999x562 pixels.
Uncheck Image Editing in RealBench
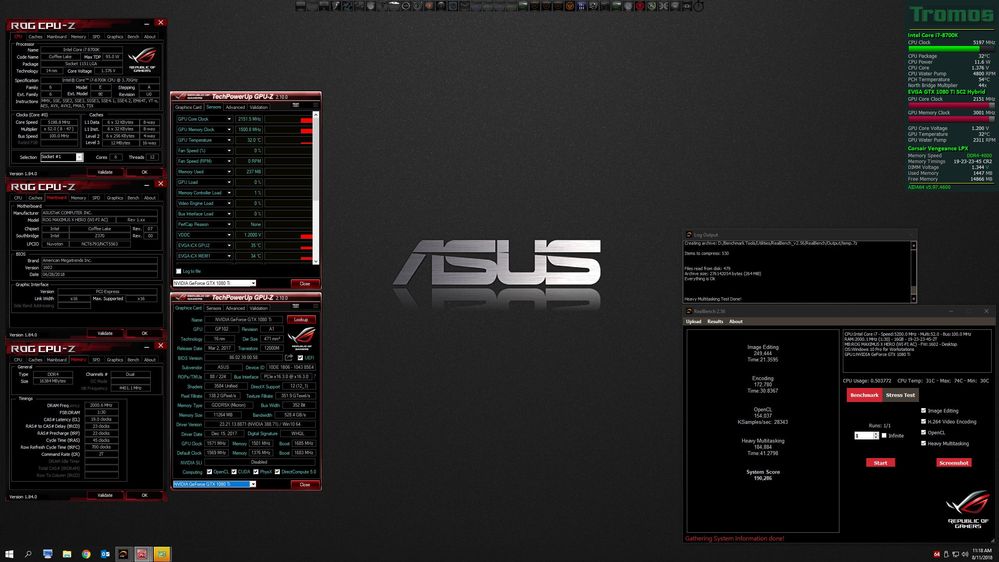(923, 411)
